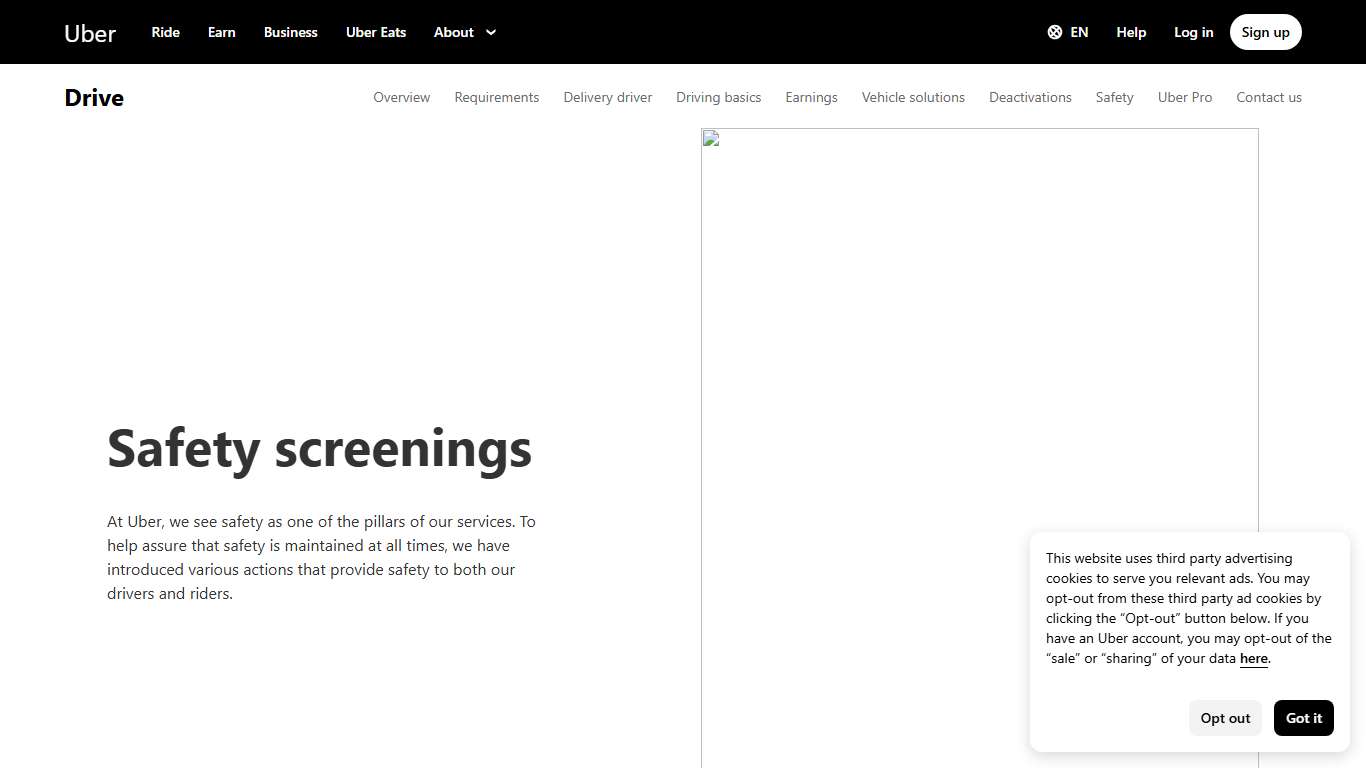Screen dimensions: 1366x768
Task: Switch to the Earnings tab
Action: 811,97
